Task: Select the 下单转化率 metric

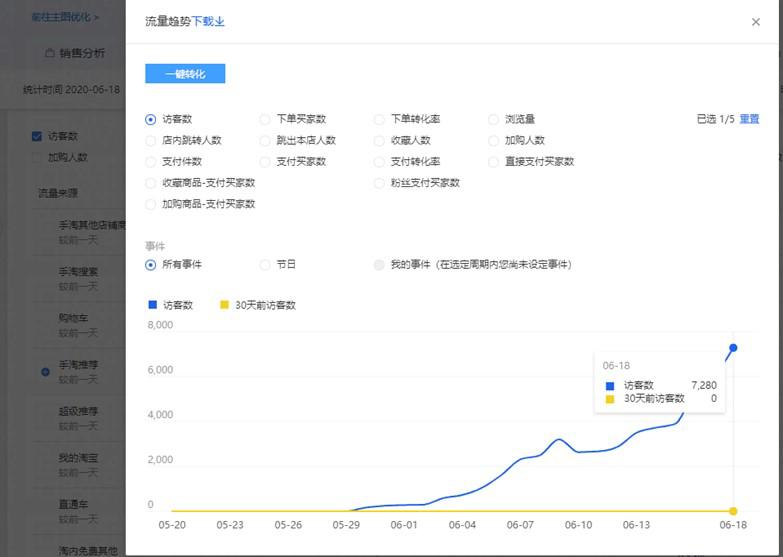Action: point(379,119)
